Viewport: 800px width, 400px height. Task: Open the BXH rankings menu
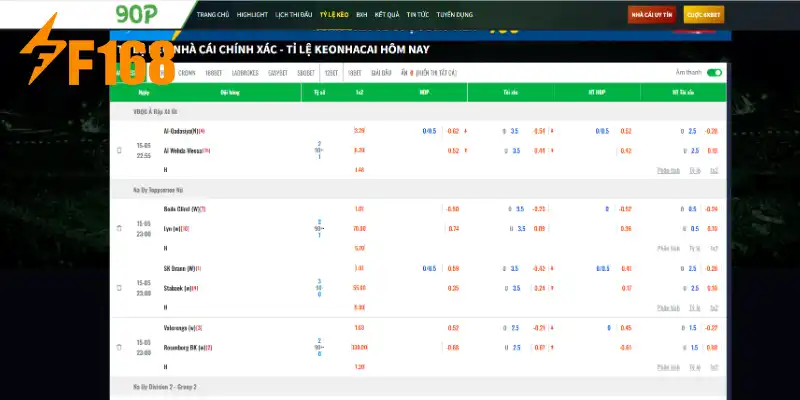point(362,15)
